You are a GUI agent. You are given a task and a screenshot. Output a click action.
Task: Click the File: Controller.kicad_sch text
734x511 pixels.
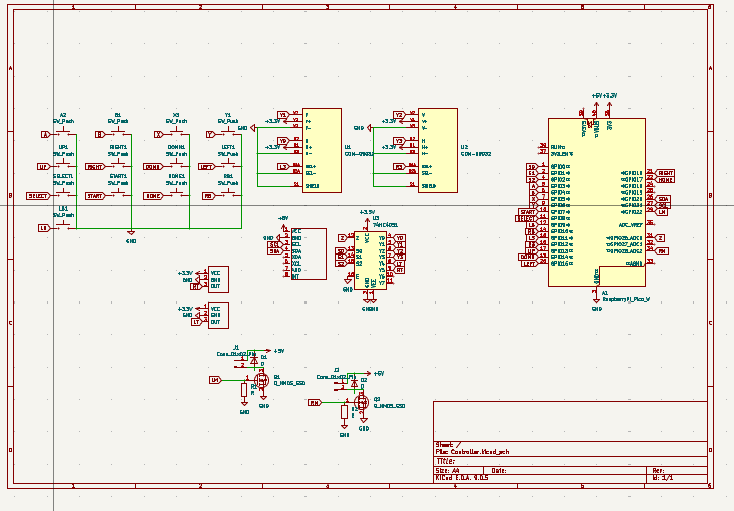(472, 452)
